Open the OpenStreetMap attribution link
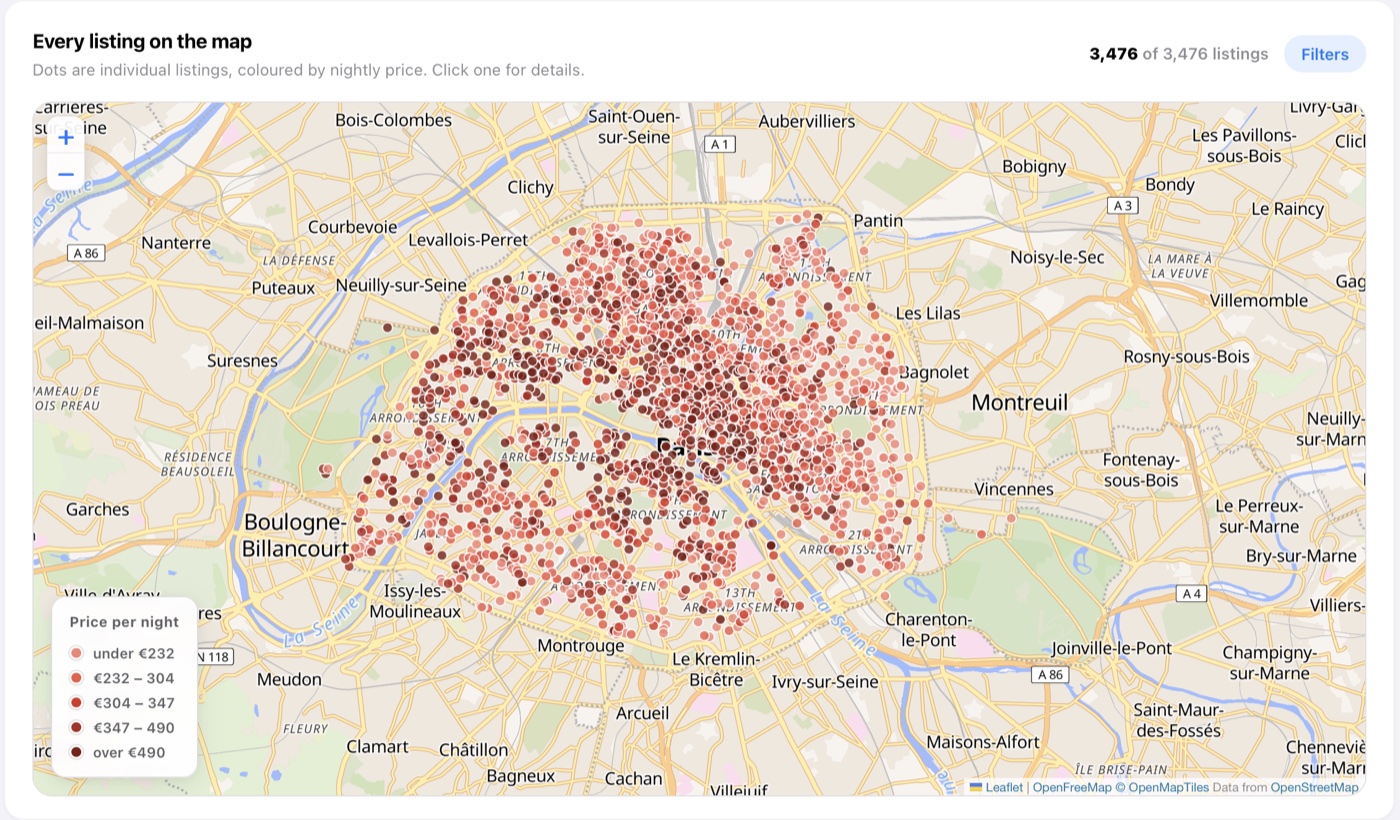Viewport: 1400px width, 820px height. pyautogui.click(x=1314, y=787)
